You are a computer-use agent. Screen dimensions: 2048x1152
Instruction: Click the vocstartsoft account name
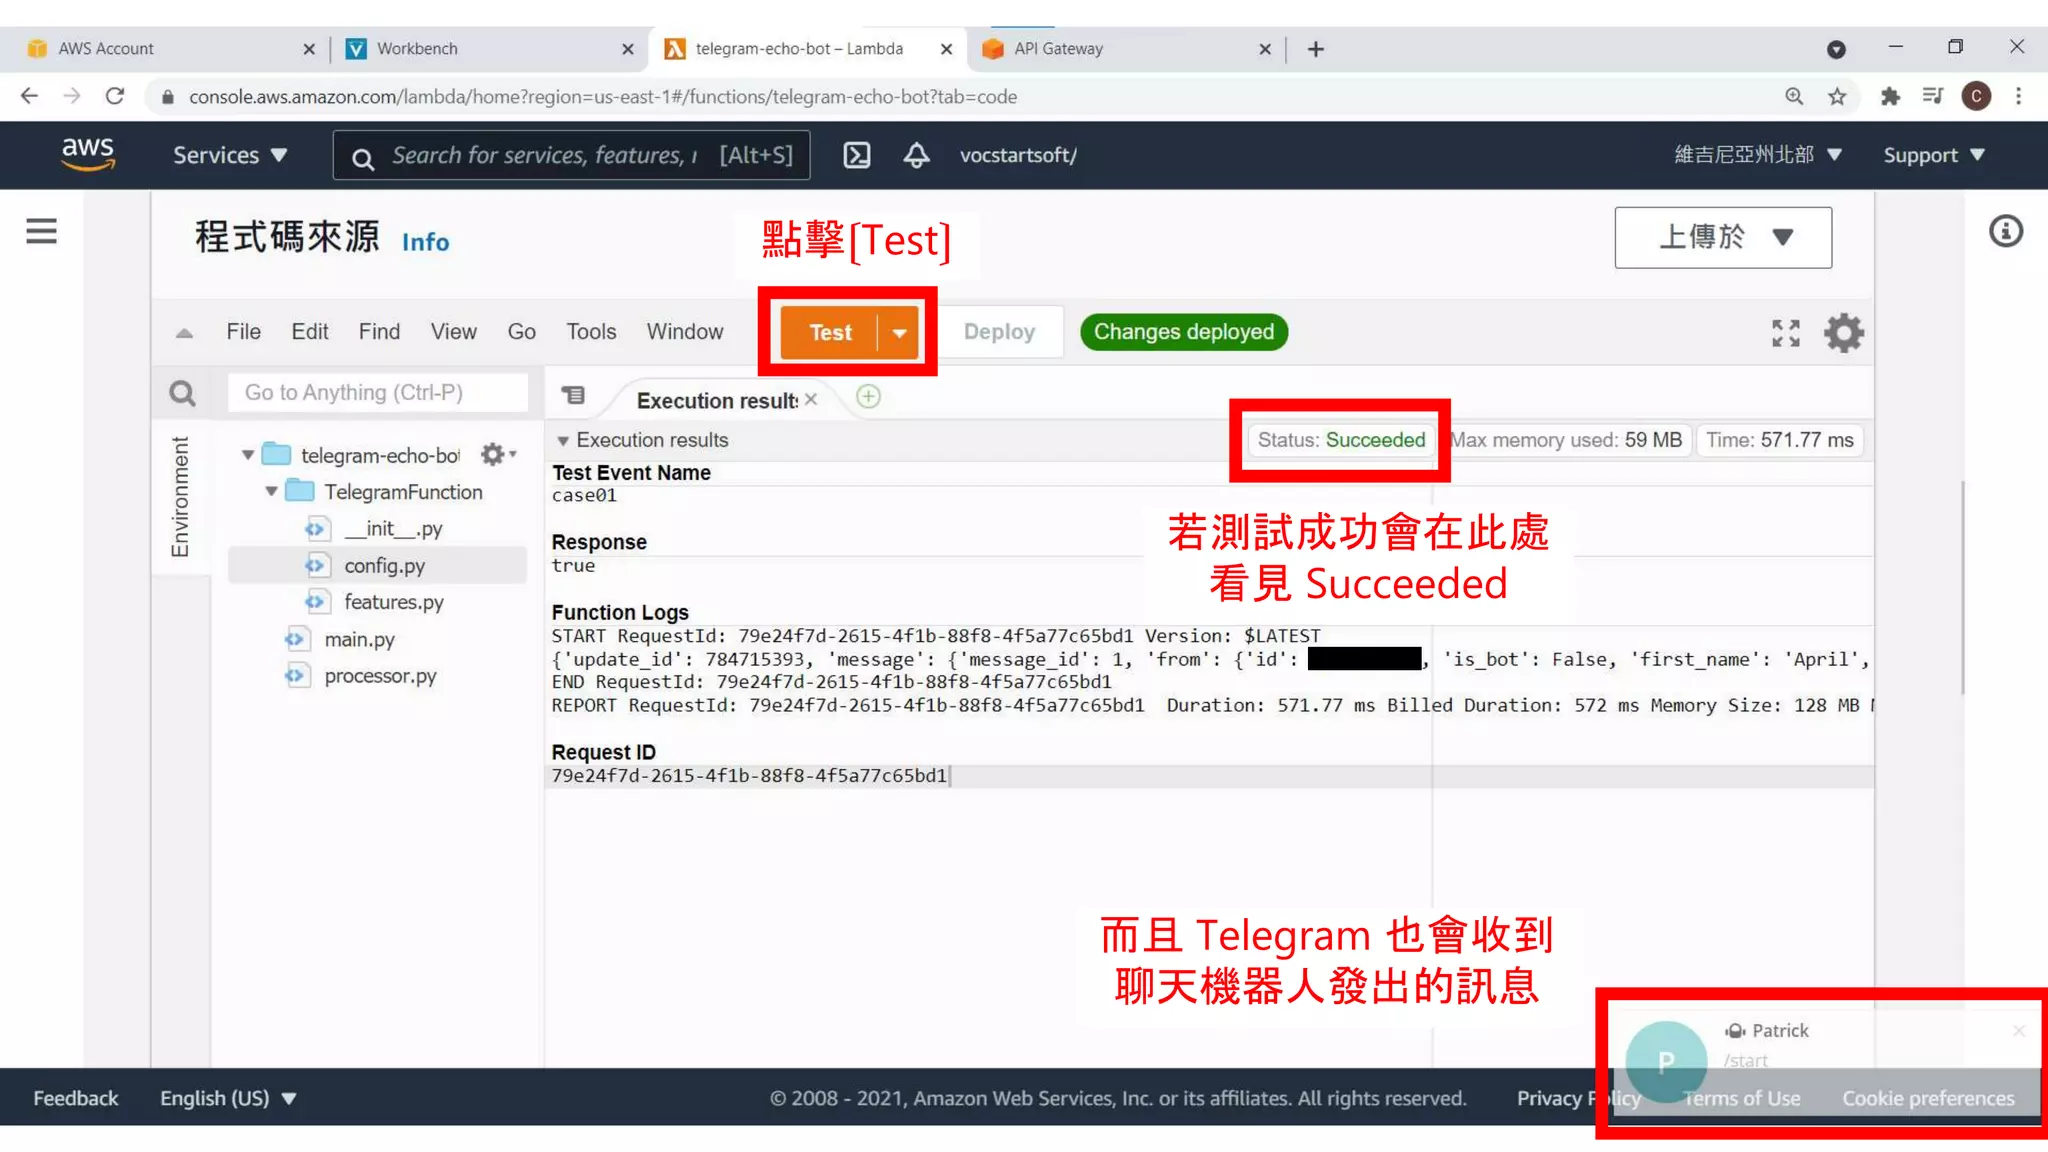tap(1018, 155)
